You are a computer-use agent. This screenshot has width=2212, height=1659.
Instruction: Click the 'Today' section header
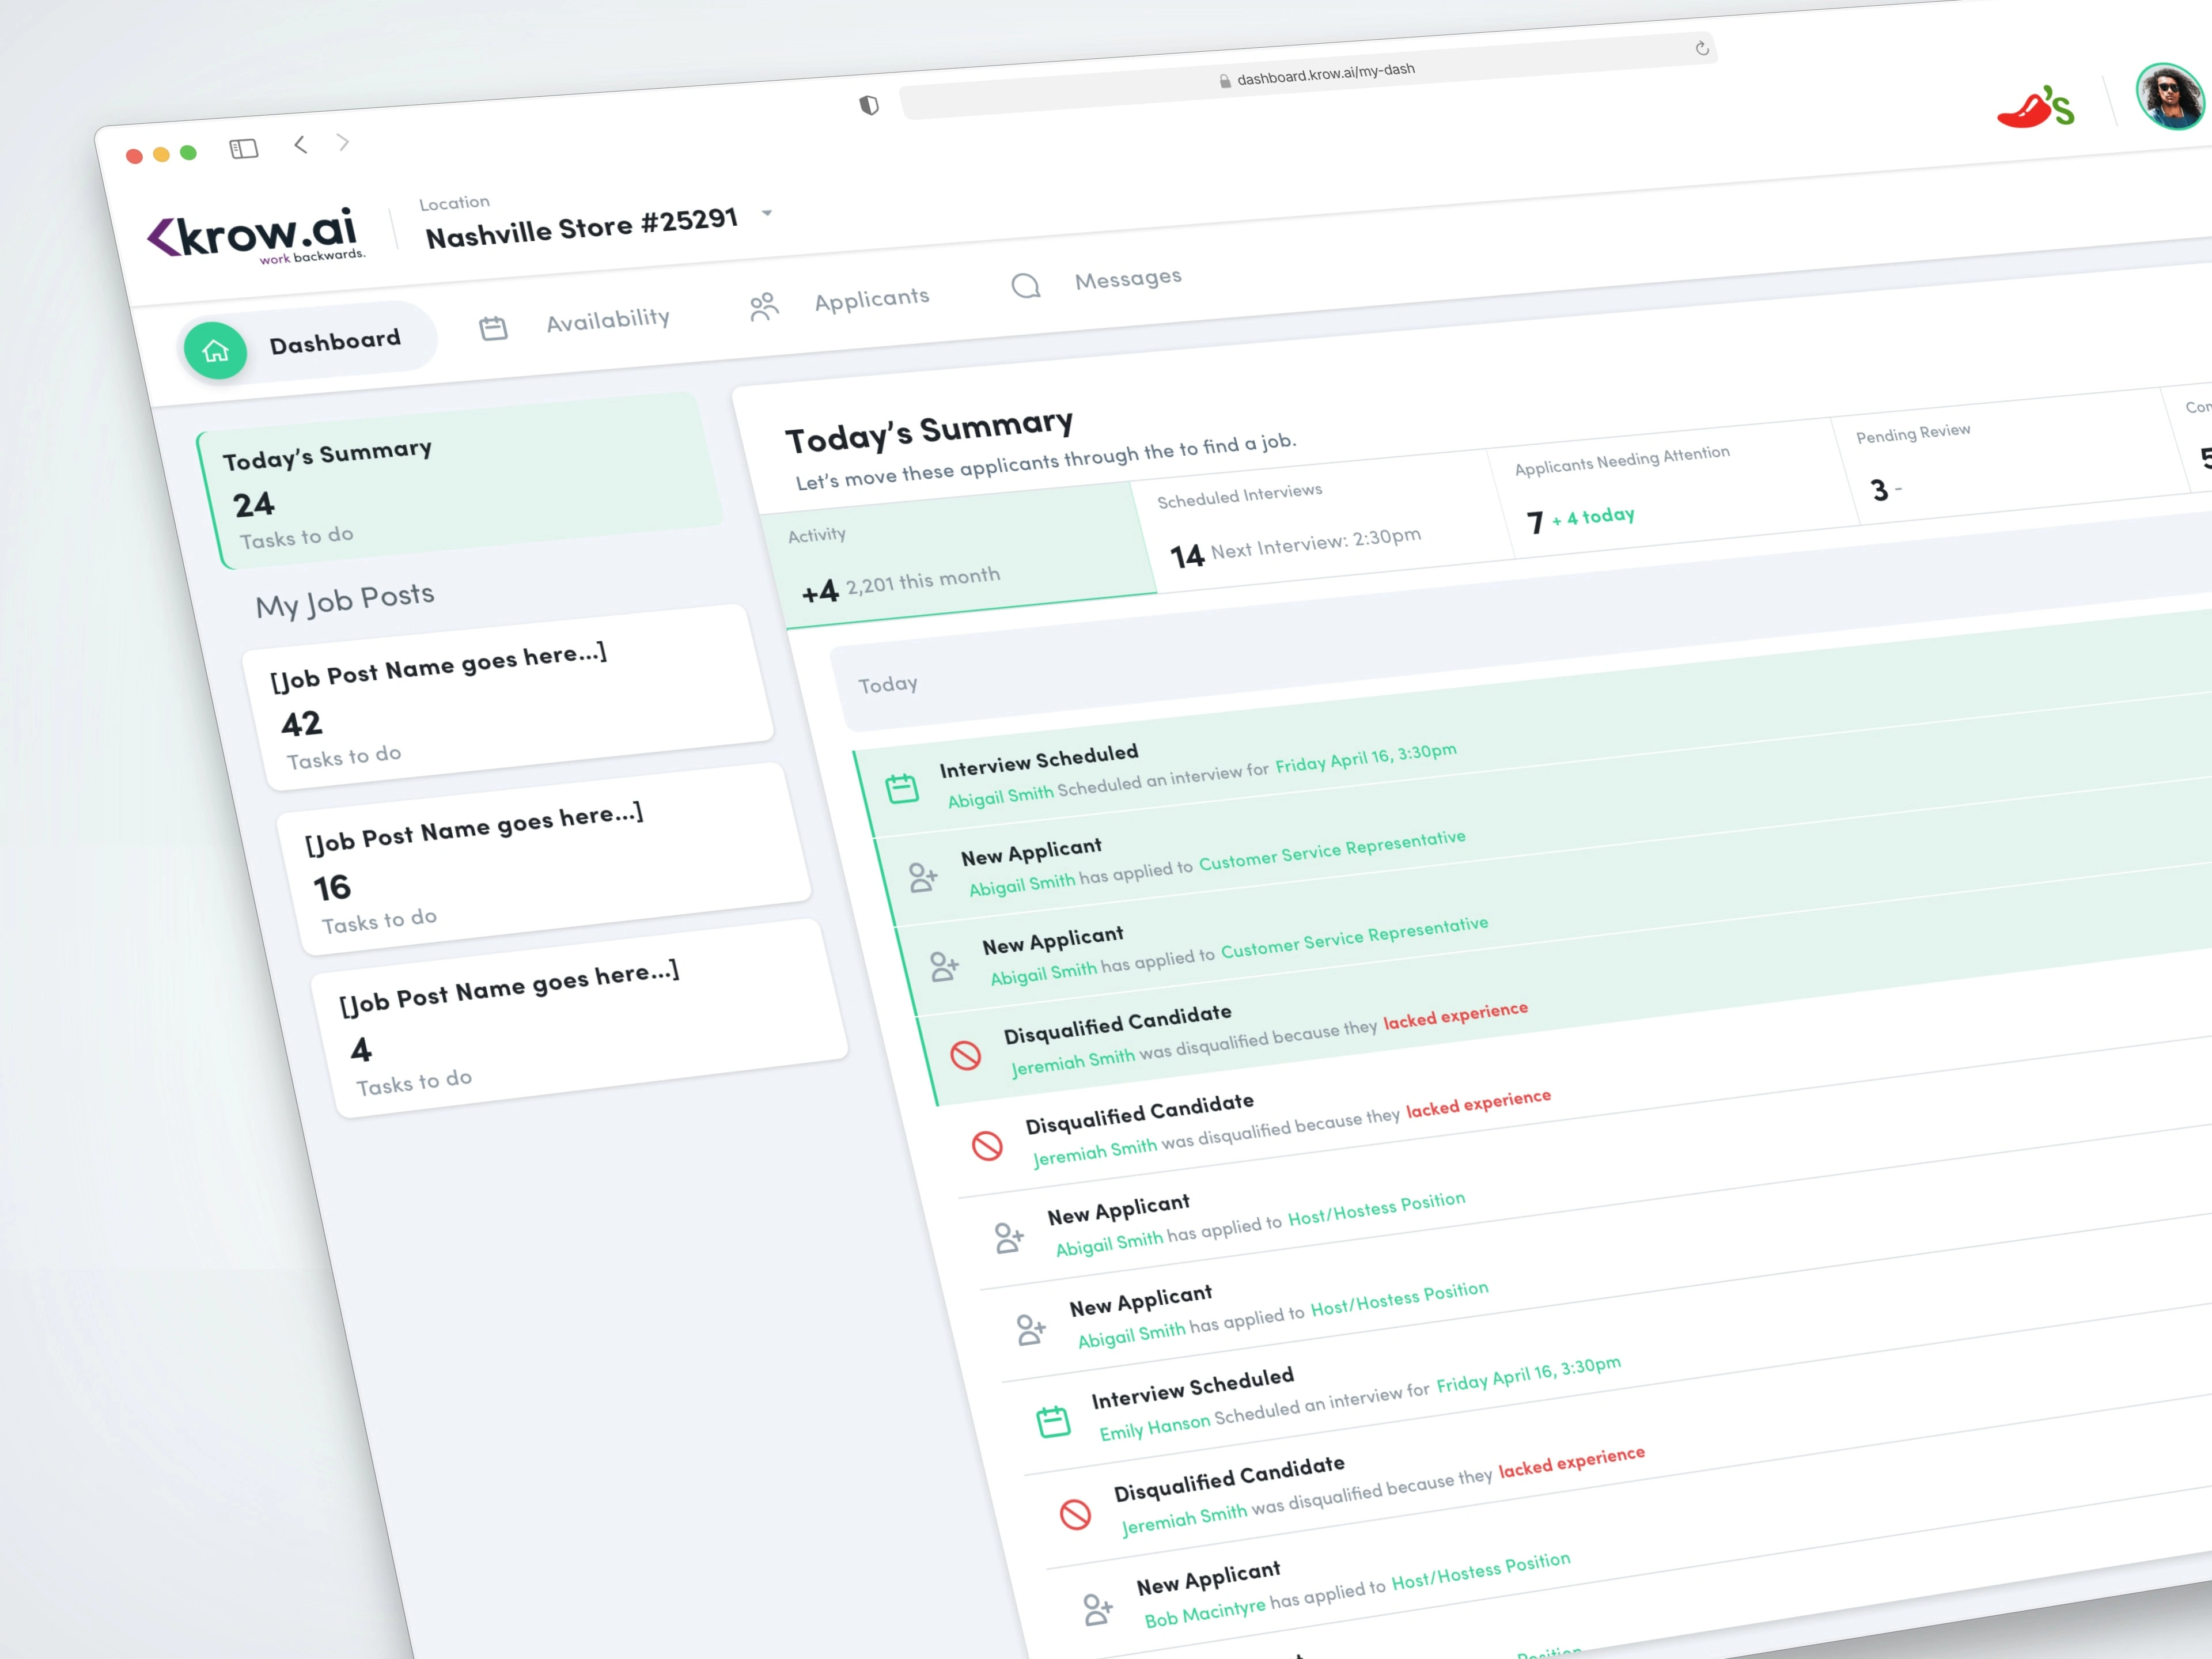pyautogui.click(x=888, y=685)
